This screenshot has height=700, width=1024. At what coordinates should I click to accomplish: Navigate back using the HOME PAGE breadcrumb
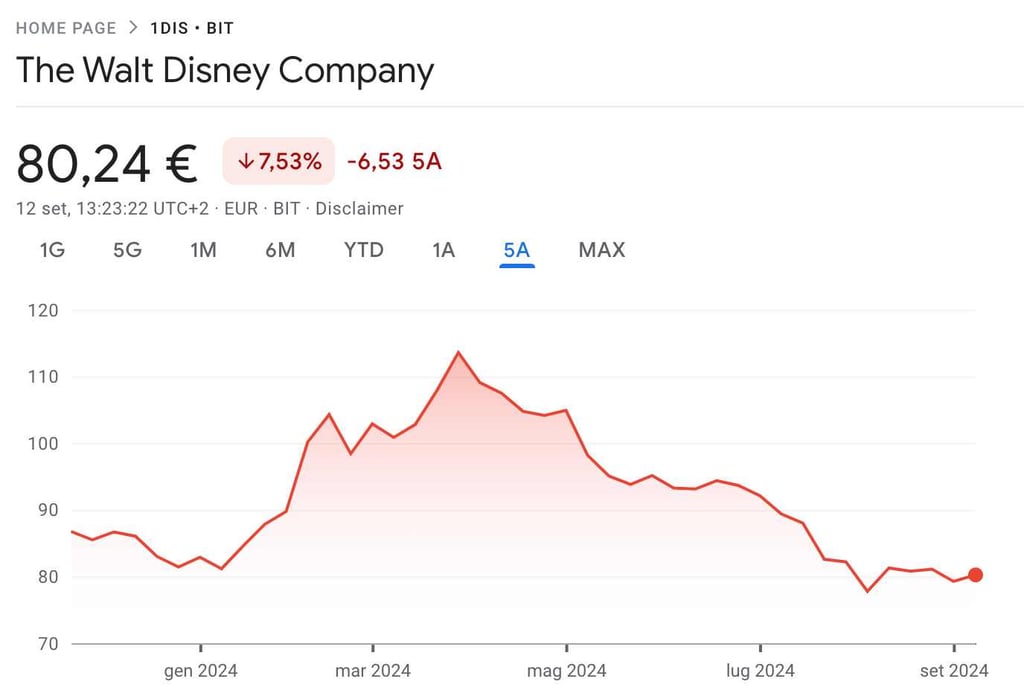tap(66, 28)
